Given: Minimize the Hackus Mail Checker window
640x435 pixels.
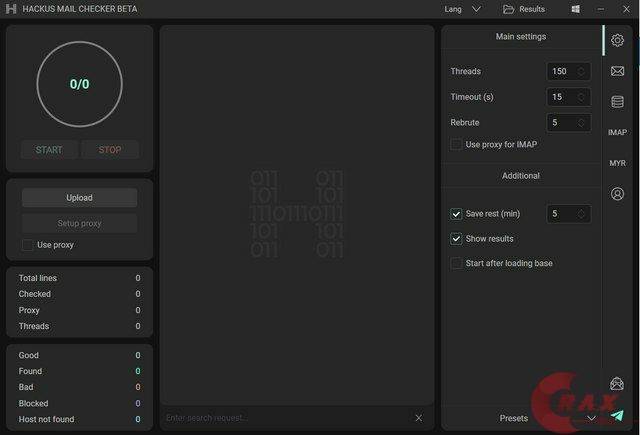Looking at the screenshot, I should [x=600, y=9].
